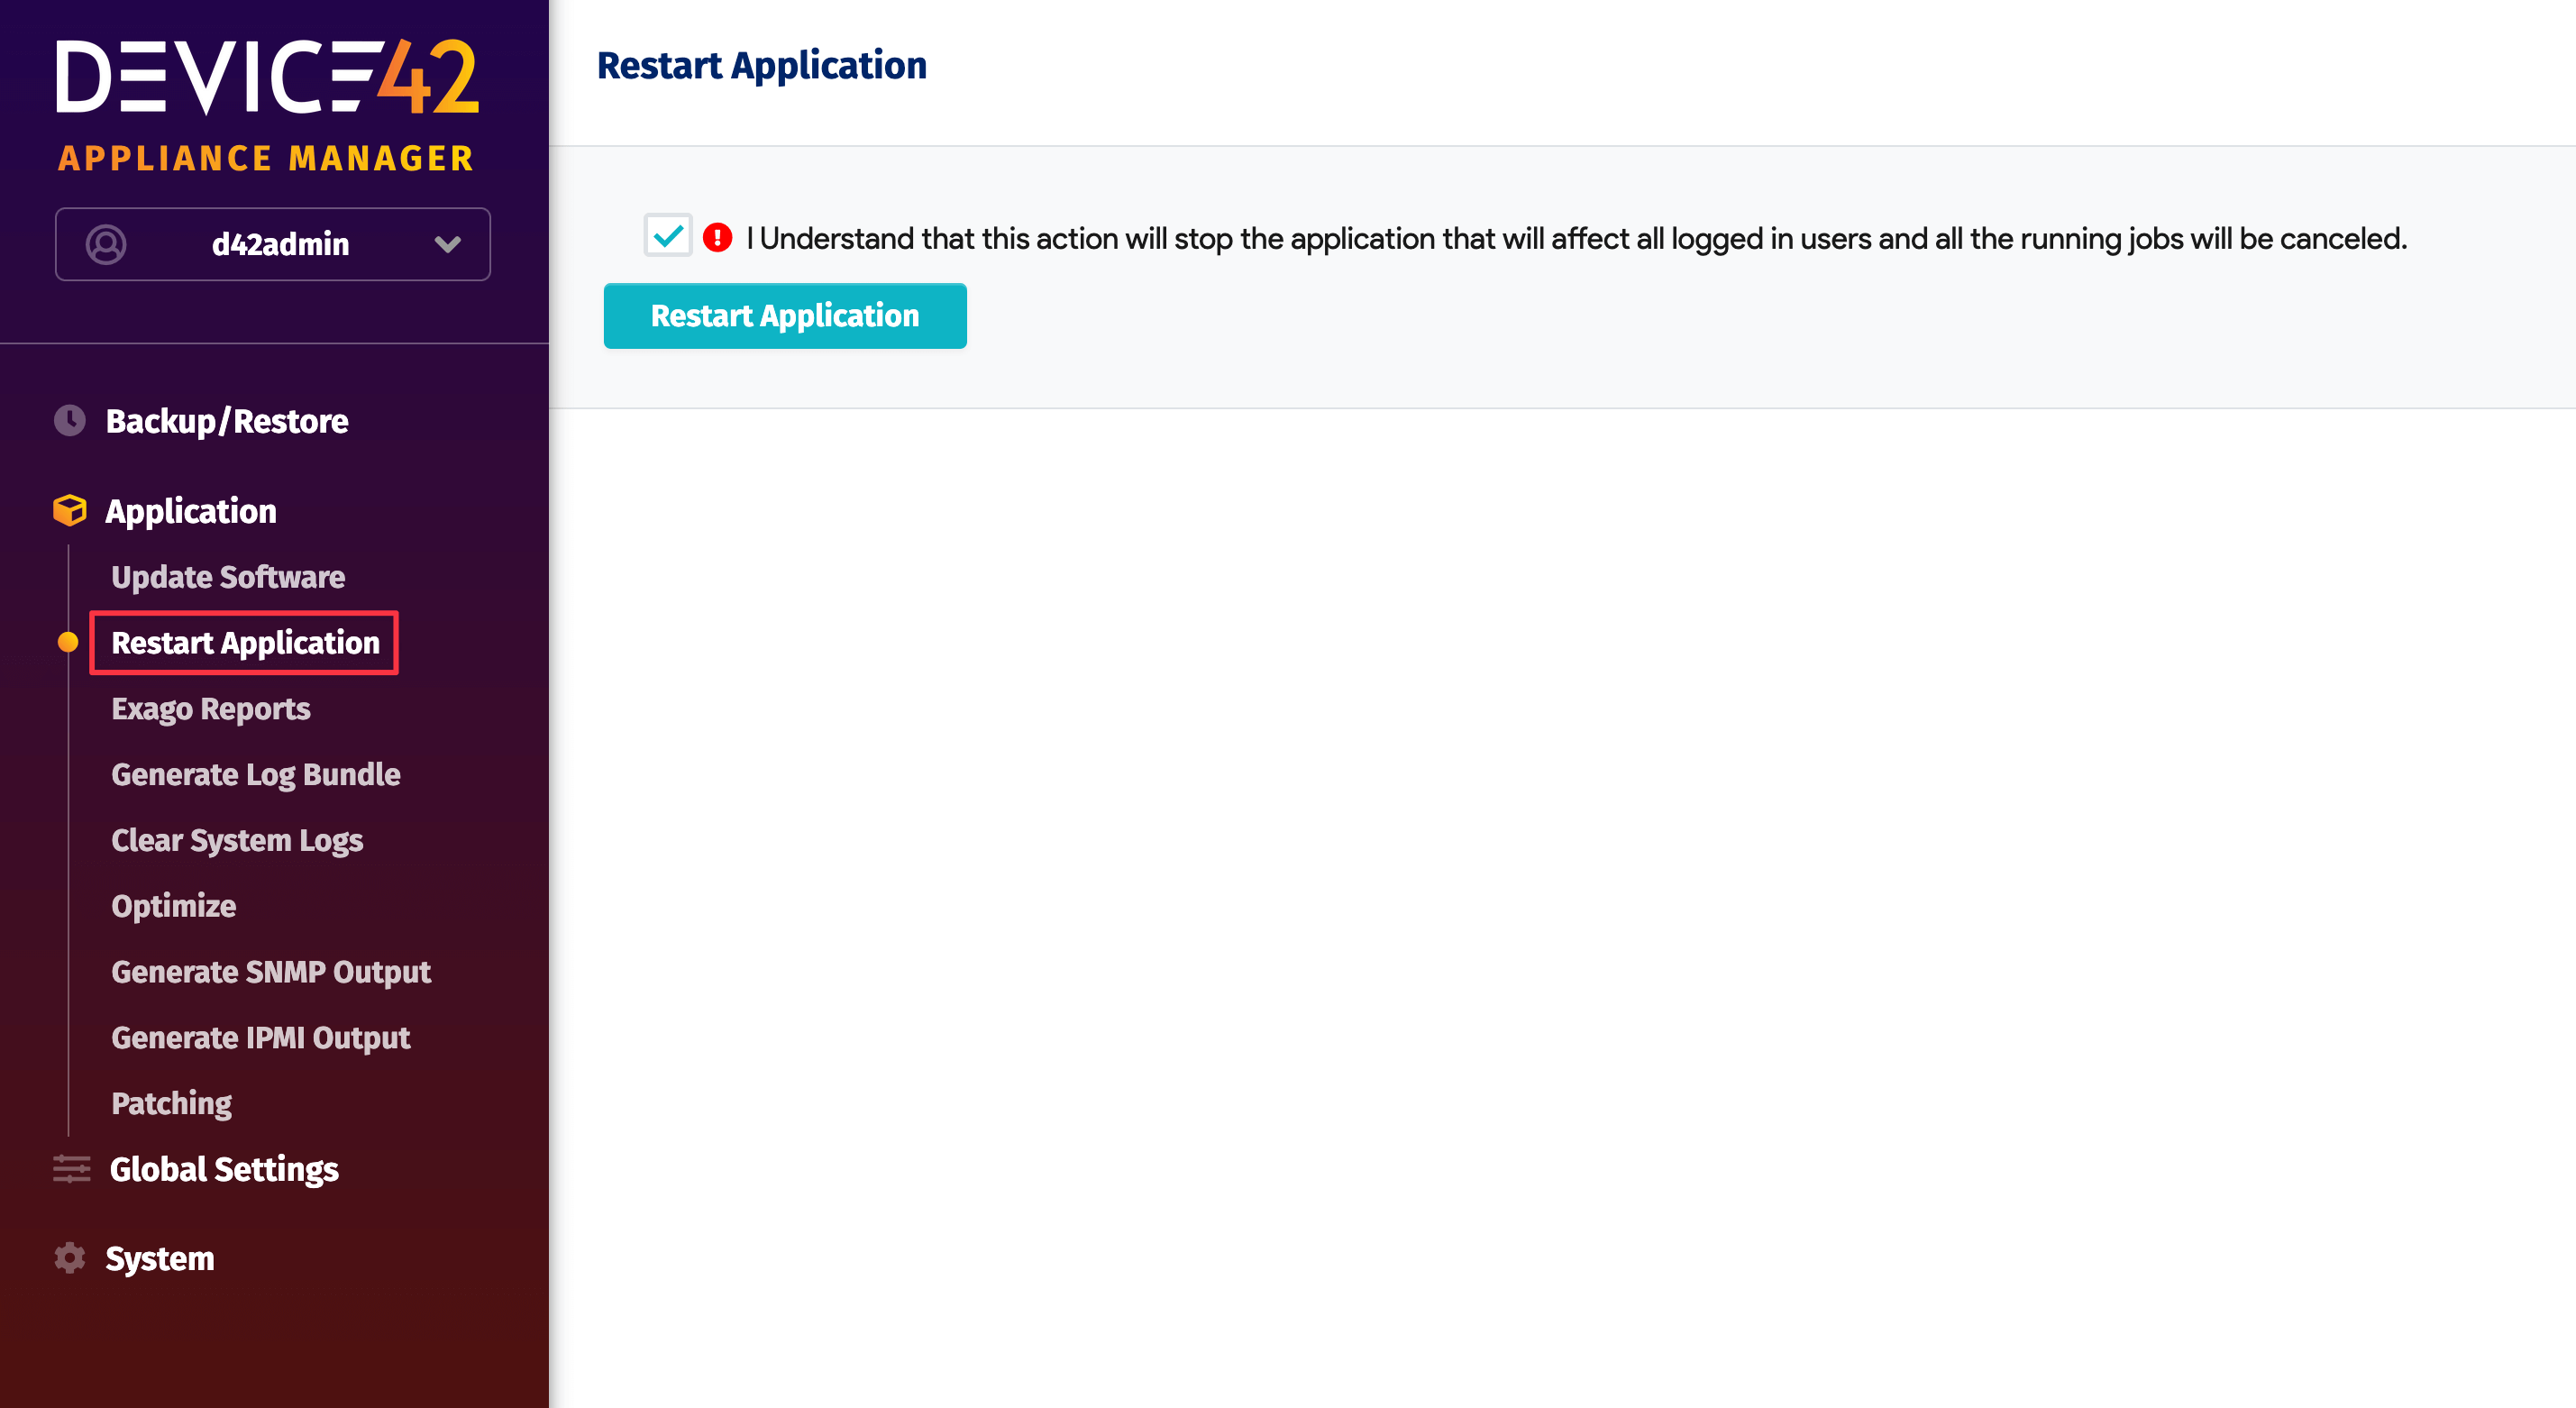Collapse the Application menu section

point(191,511)
